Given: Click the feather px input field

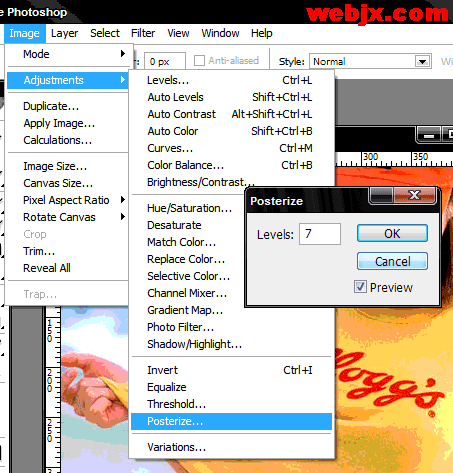Looking at the screenshot, I should point(165,61).
